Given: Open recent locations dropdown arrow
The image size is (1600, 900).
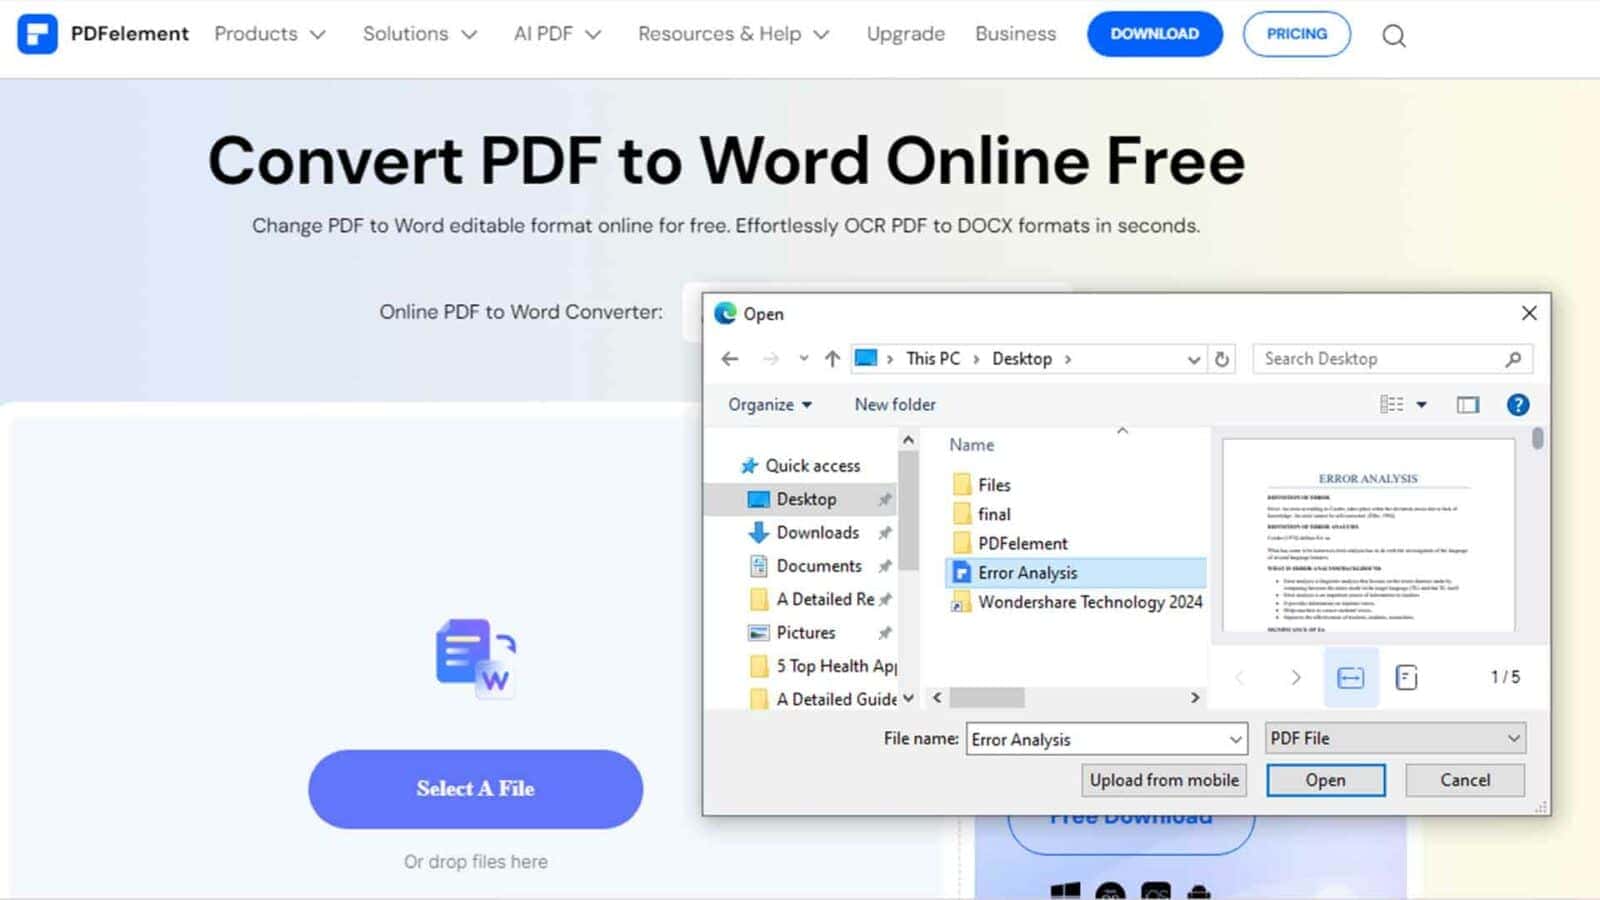Looking at the screenshot, I should click(803, 359).
